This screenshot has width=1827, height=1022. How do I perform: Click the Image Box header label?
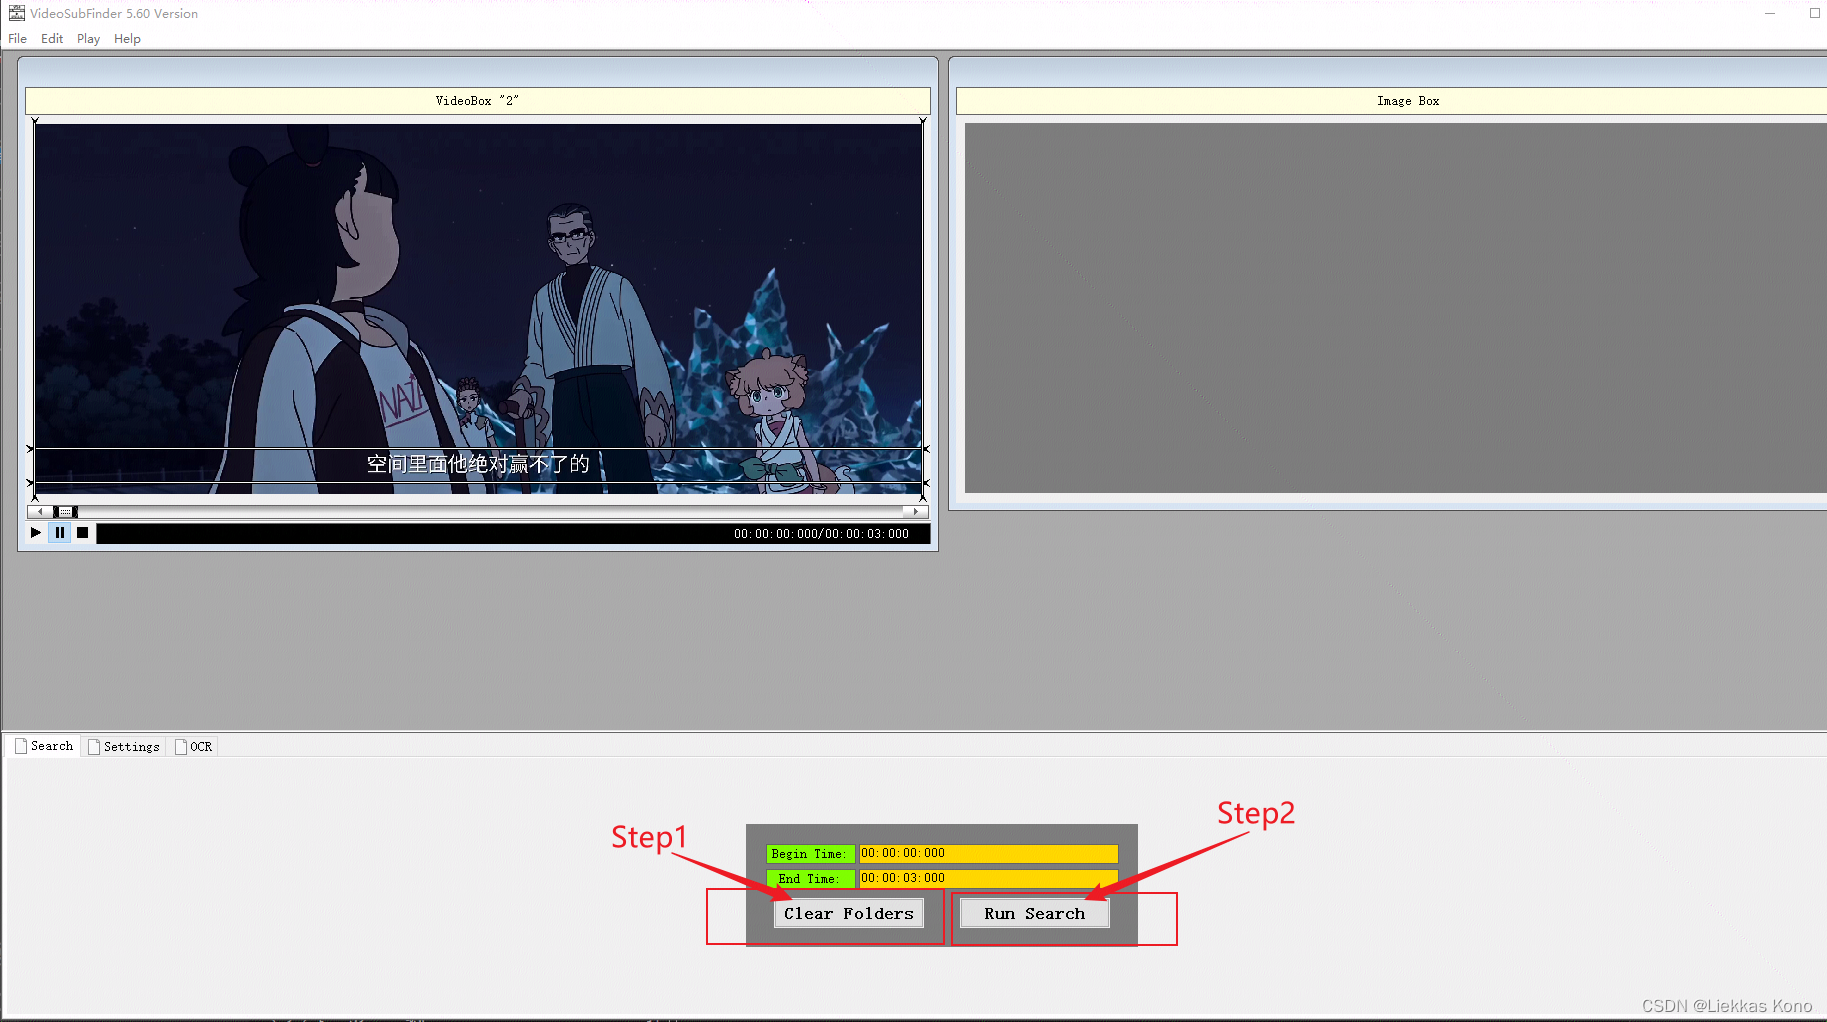[x=1408, y=101]
